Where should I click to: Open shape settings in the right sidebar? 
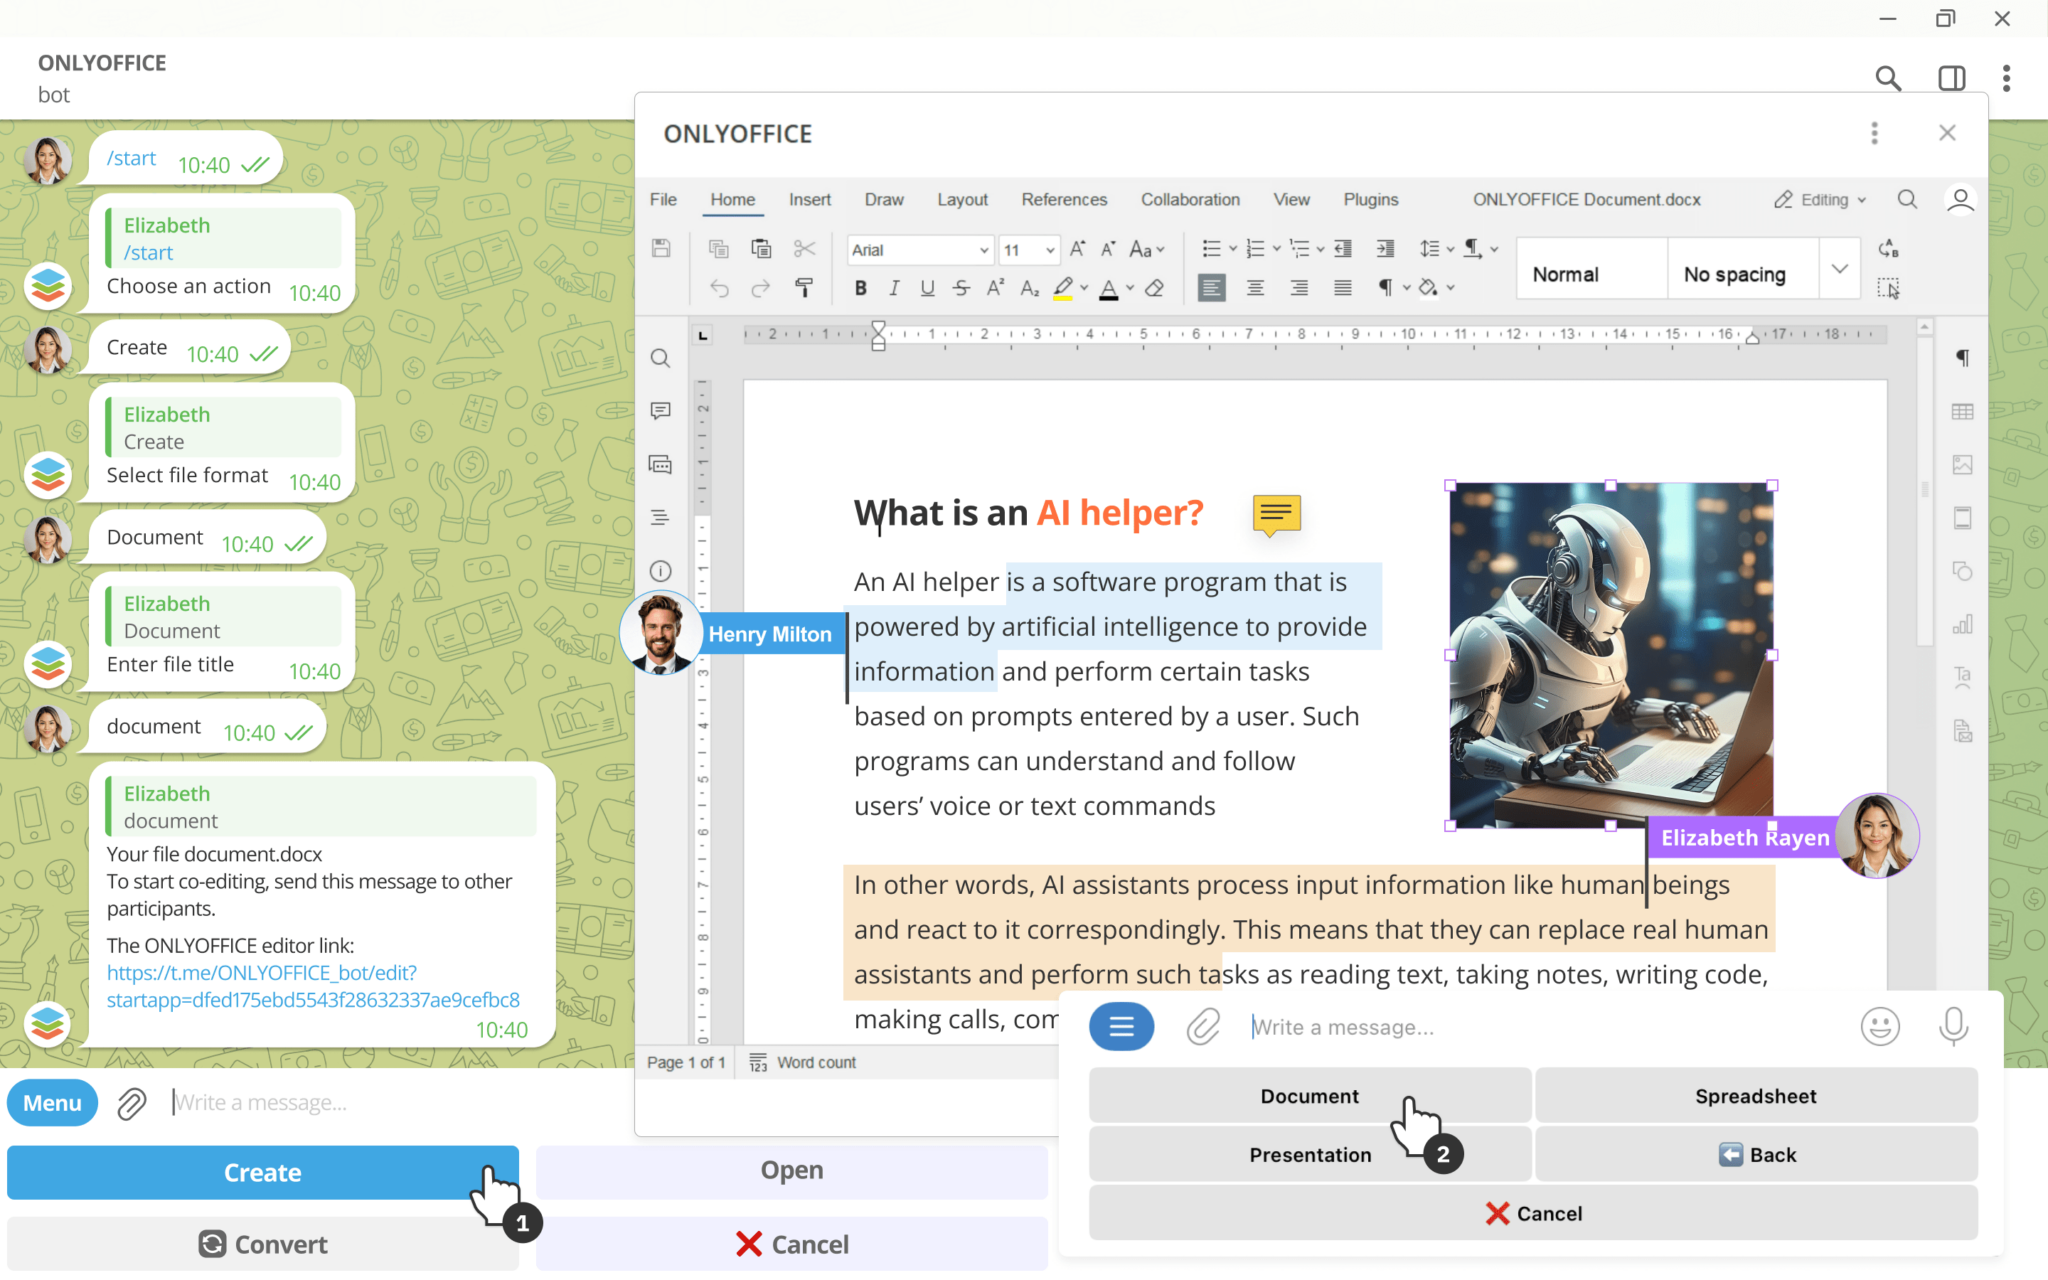(1963, 570)
